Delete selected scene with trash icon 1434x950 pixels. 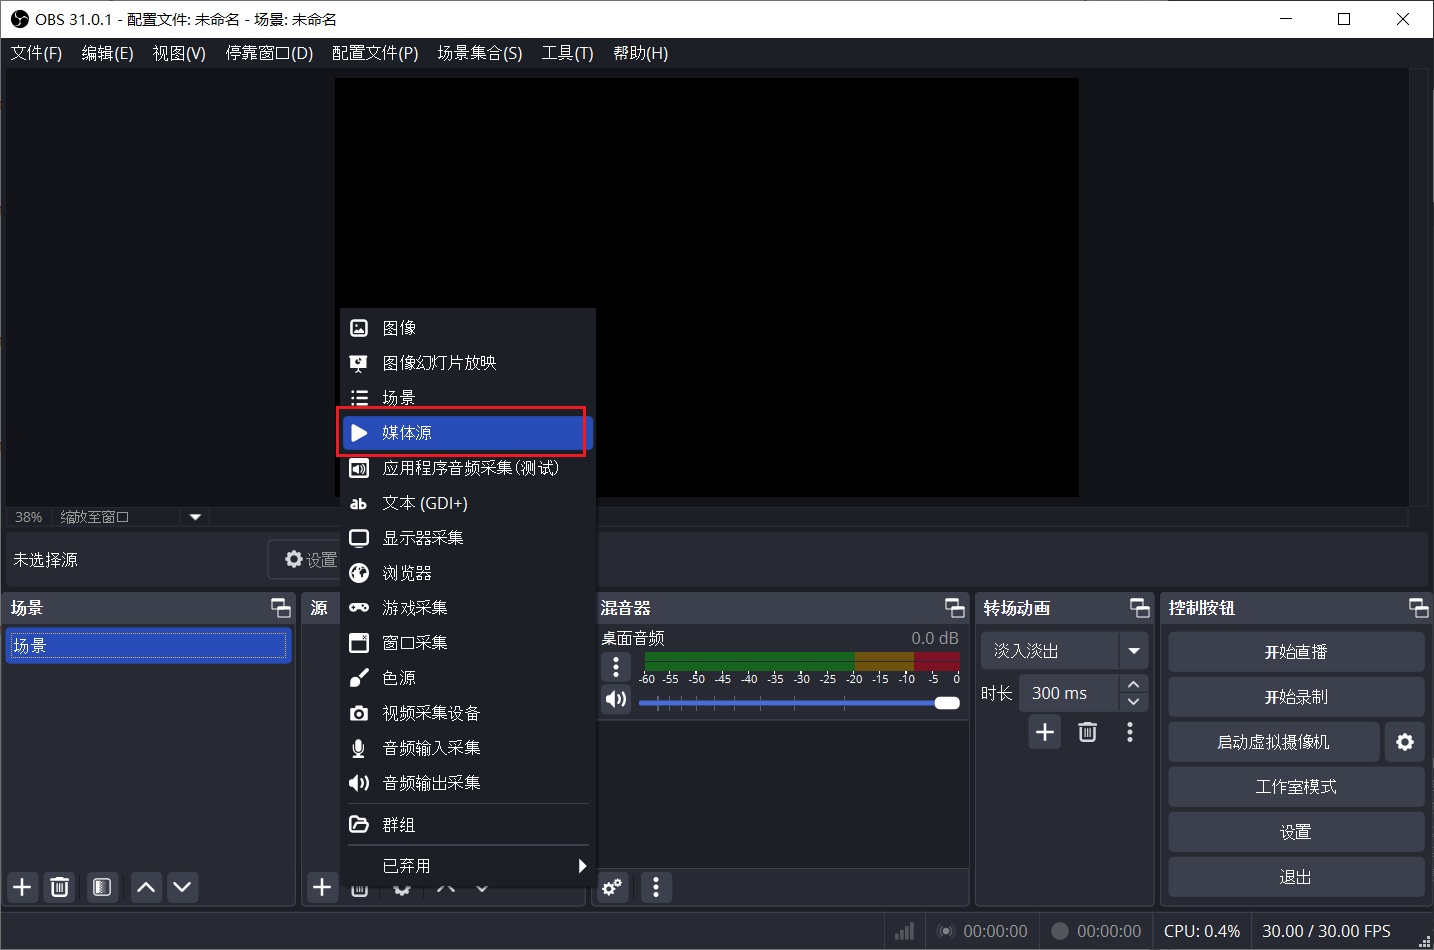point(60,887)
